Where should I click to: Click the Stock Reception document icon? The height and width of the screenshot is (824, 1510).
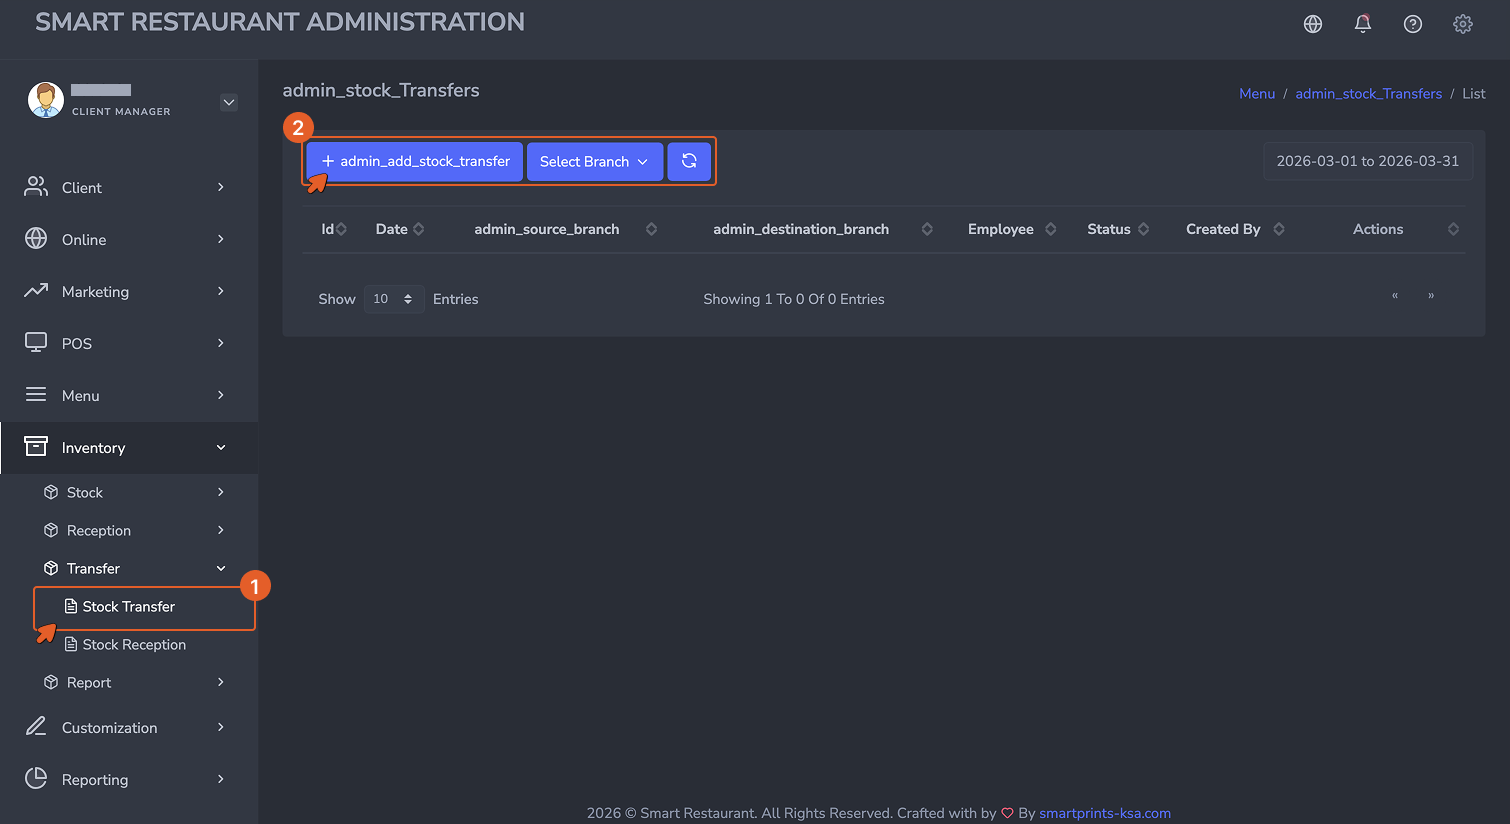point(71,644)
